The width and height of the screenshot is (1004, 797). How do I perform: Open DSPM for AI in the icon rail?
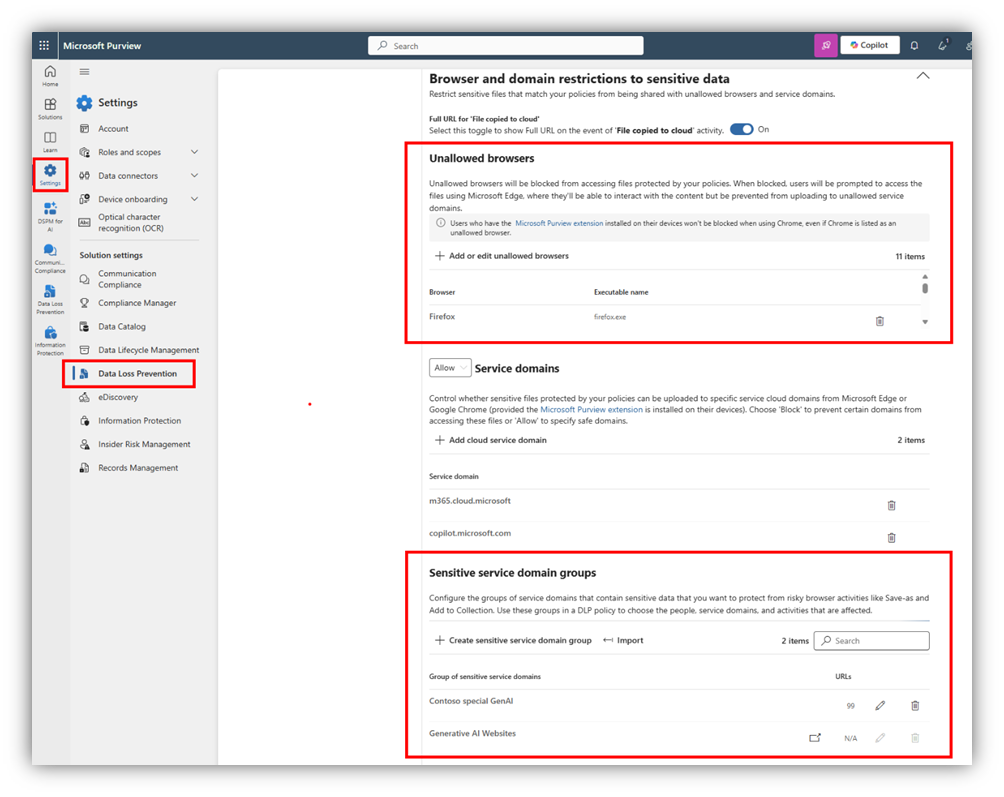pyautogui.click(x=50, y=216)
